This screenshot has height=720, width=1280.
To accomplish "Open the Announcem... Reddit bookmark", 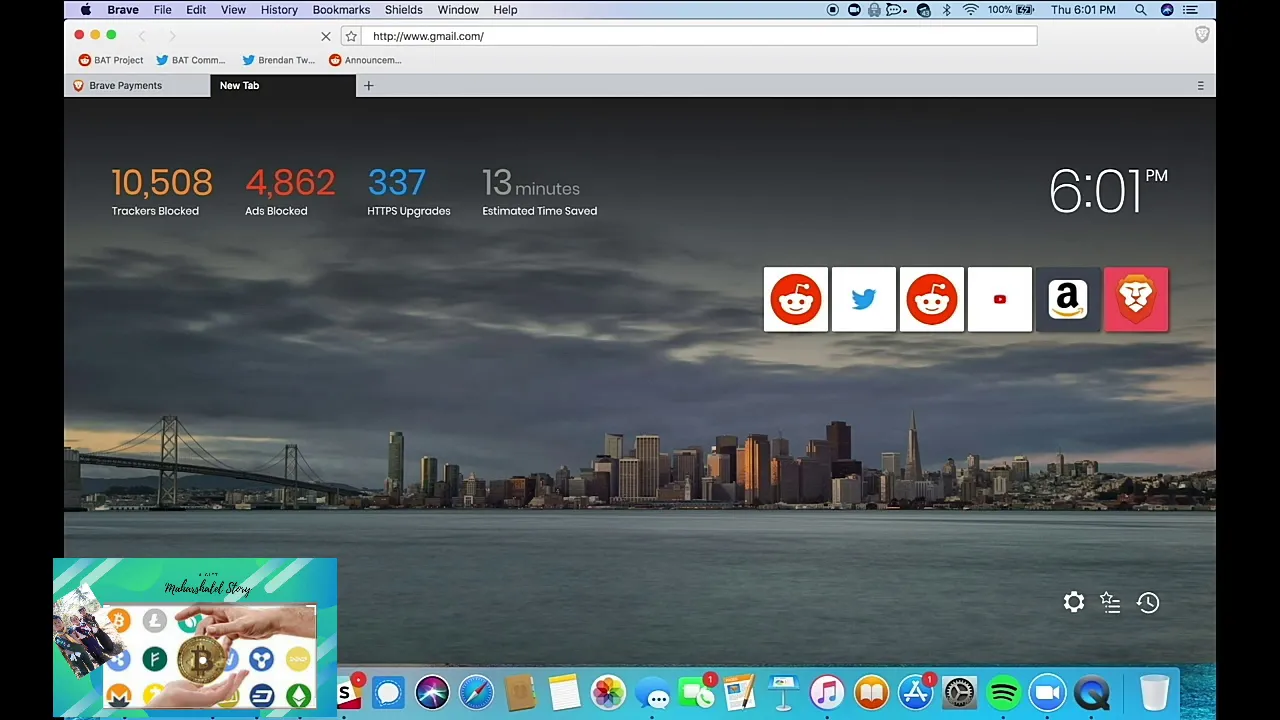I will tap(365, 60).
